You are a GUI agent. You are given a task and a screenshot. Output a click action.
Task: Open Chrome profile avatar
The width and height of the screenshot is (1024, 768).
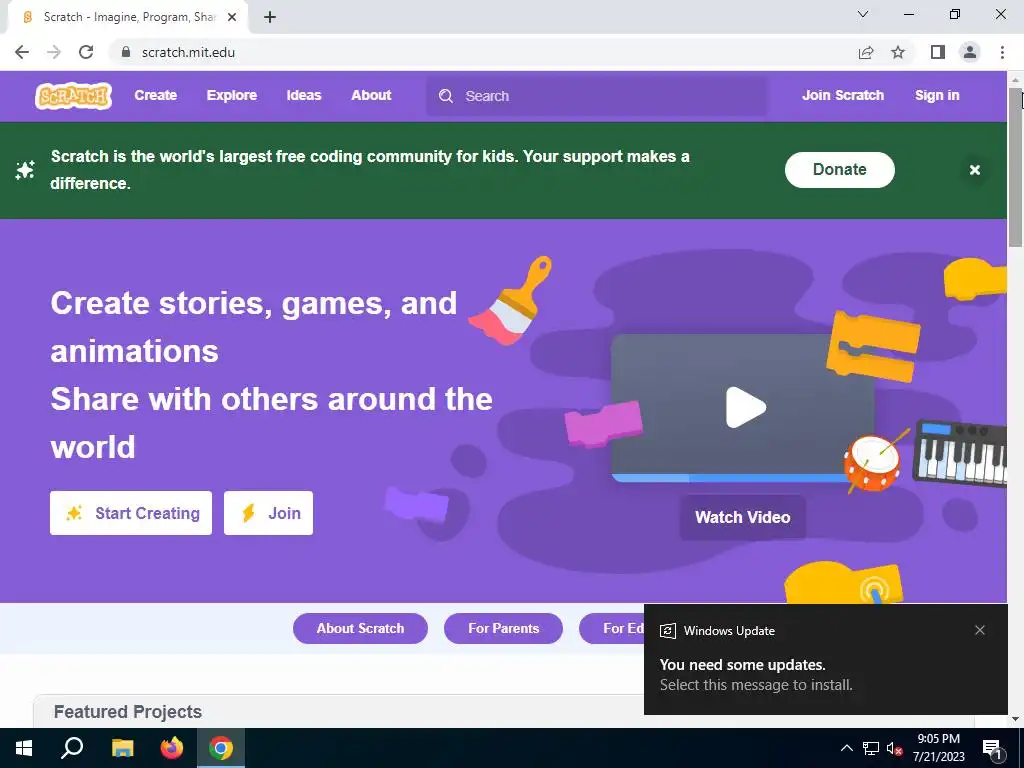coord(970,52)
